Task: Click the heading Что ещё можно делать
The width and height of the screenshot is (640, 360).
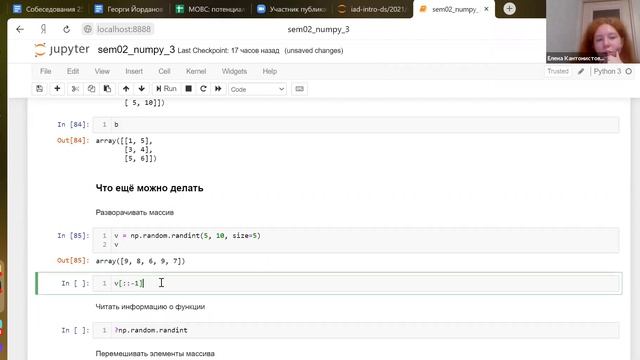Action: (149, 188)
